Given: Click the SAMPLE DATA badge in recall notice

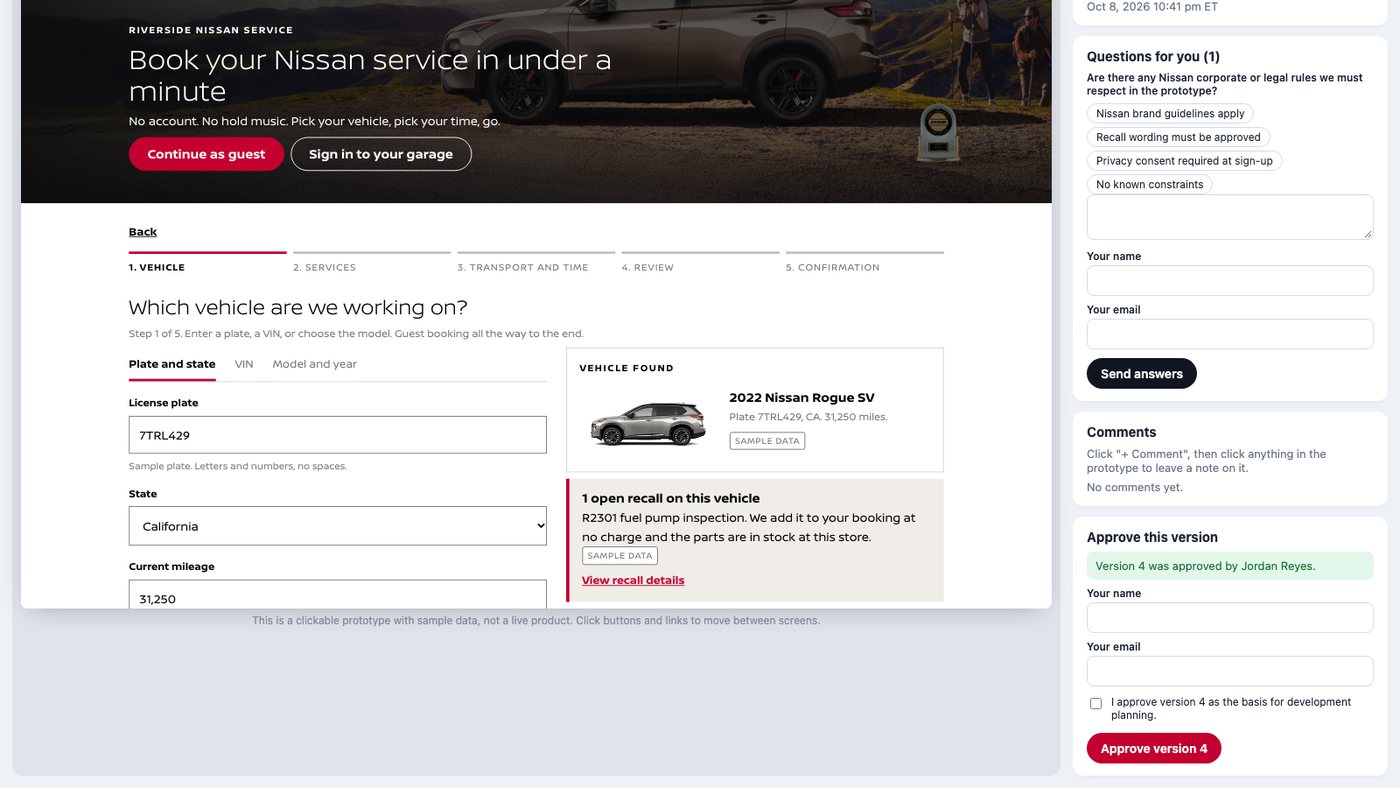Looking at the screenshot, I should pyautogui.click(x=620, y=556).
